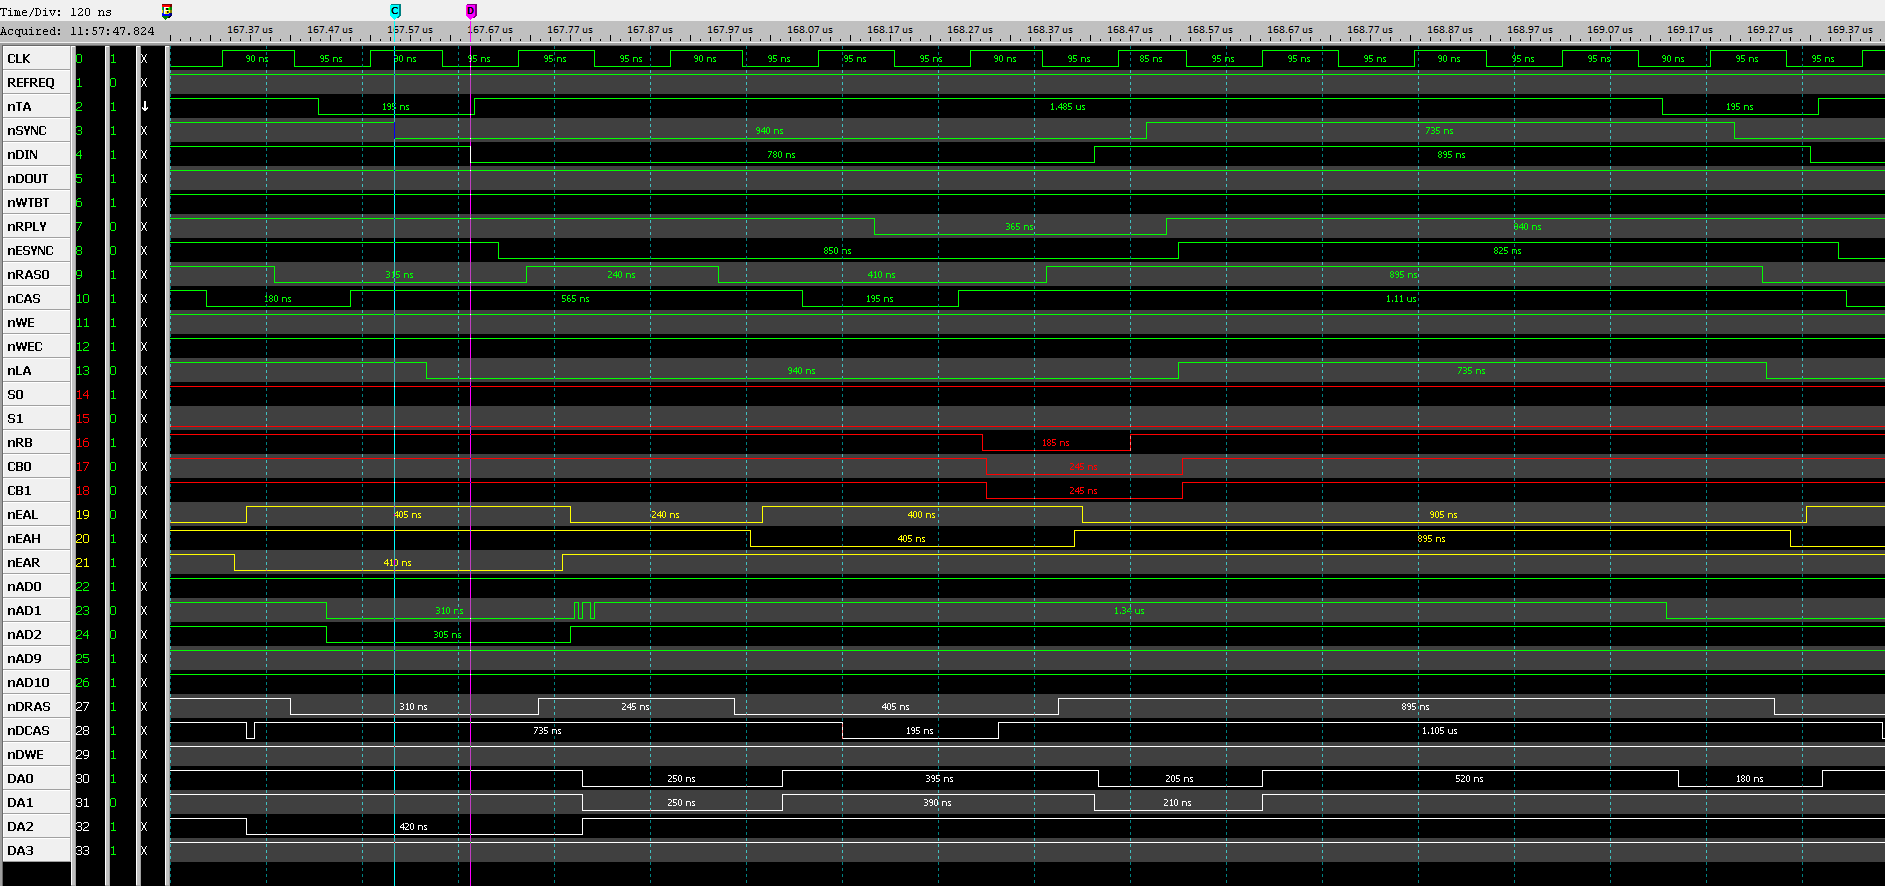The image size is (1885, 886).
Task: Click the yellow channel number 19 for nEAL
Action: [83, 515]
